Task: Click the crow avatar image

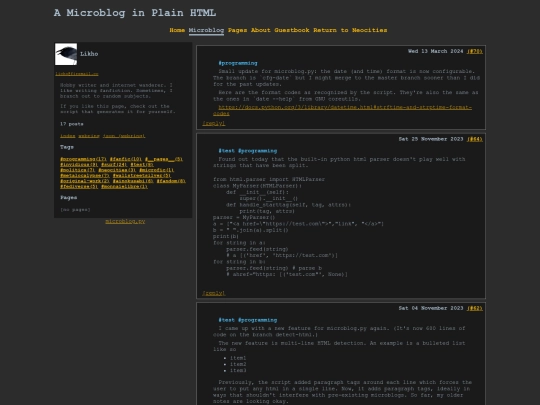Action: click(66, 54)
